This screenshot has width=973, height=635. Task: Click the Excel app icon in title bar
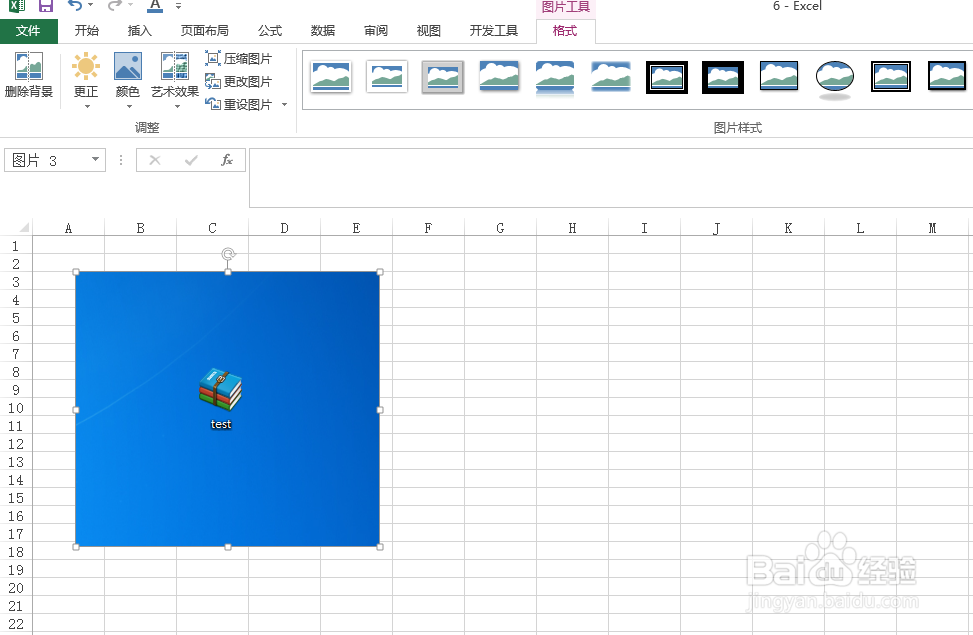pos(17,6)
